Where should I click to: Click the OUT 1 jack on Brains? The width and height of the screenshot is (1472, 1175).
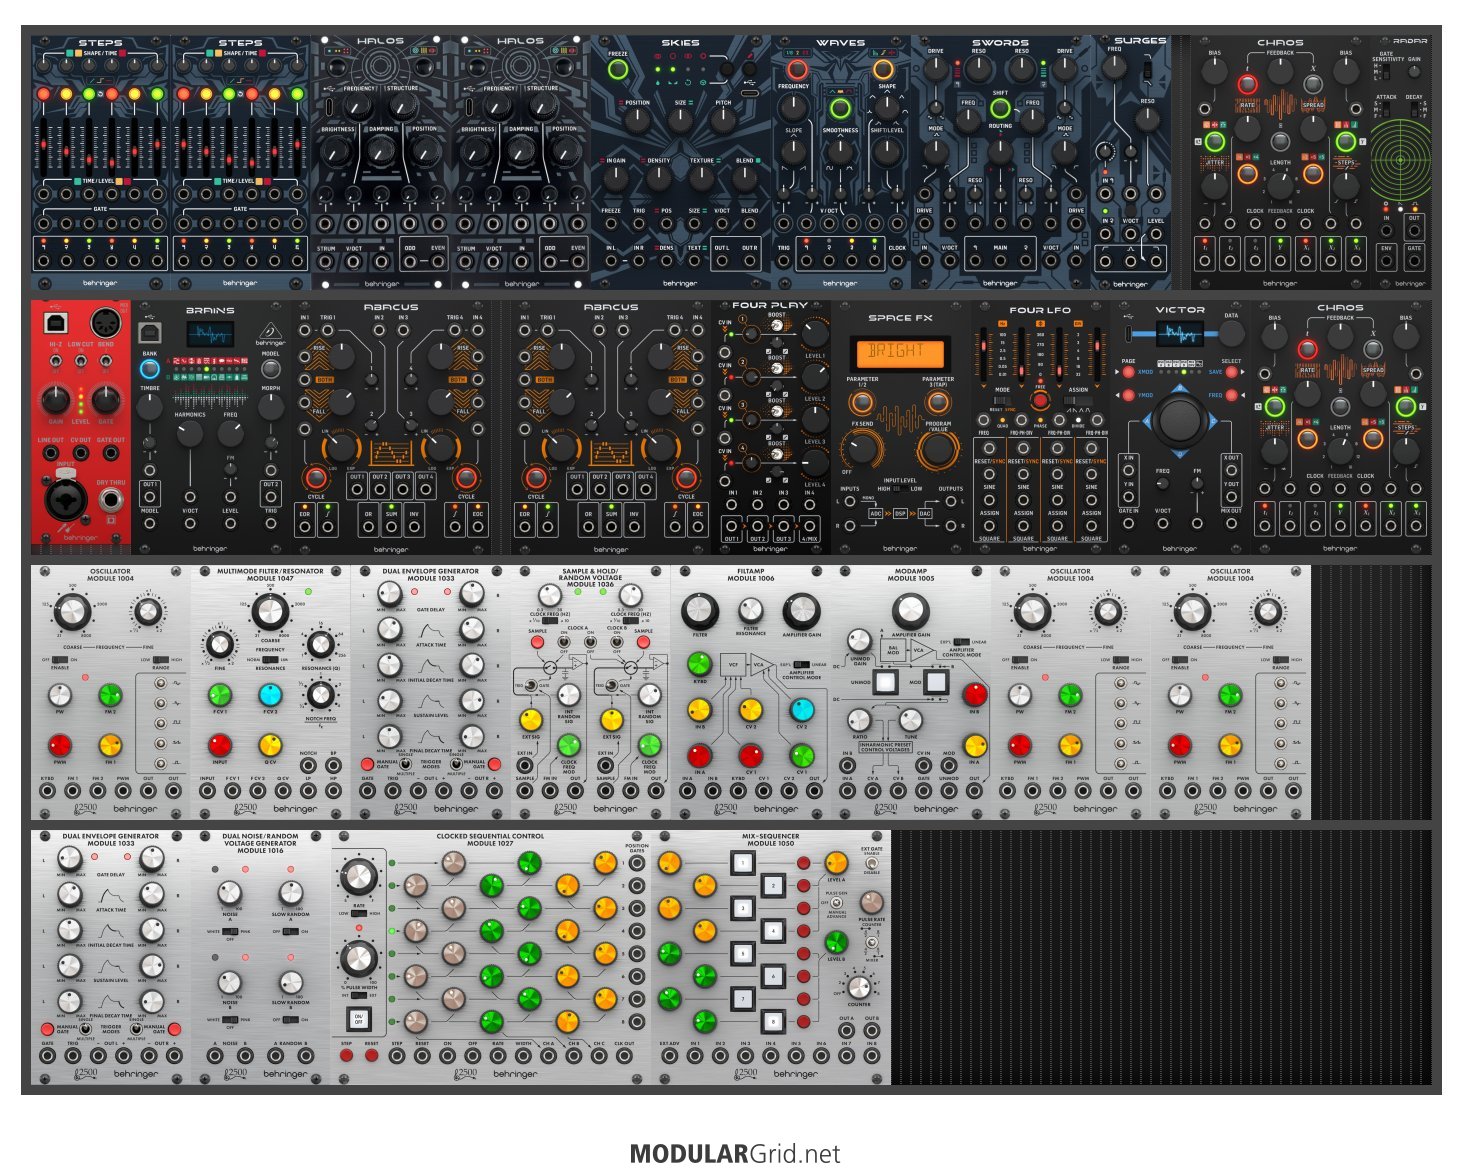coord(149,496)
